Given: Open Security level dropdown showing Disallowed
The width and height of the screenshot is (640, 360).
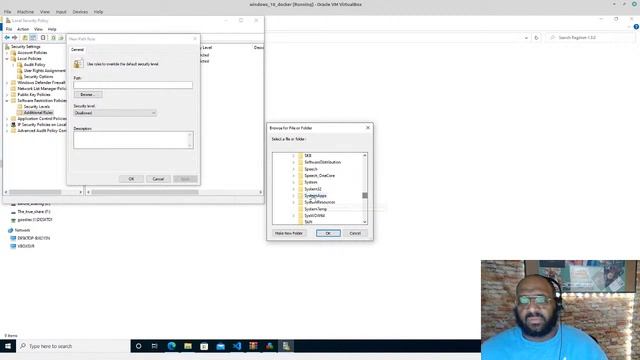Looking at the screenshot, I should coord(115,113).
